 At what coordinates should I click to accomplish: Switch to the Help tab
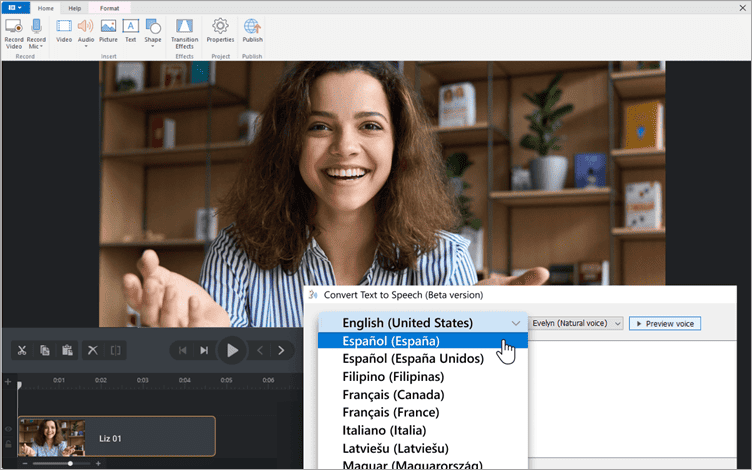pos(74,8)
